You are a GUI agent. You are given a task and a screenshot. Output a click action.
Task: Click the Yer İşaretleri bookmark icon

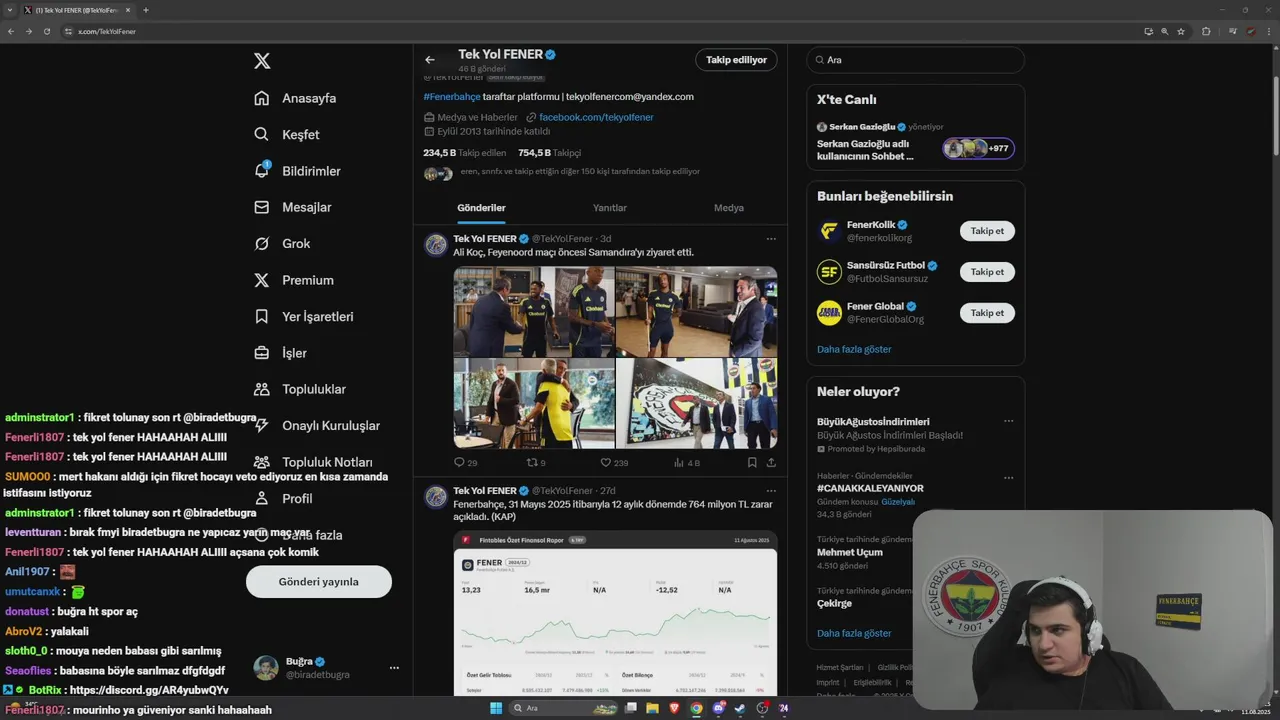click(262, 316)
